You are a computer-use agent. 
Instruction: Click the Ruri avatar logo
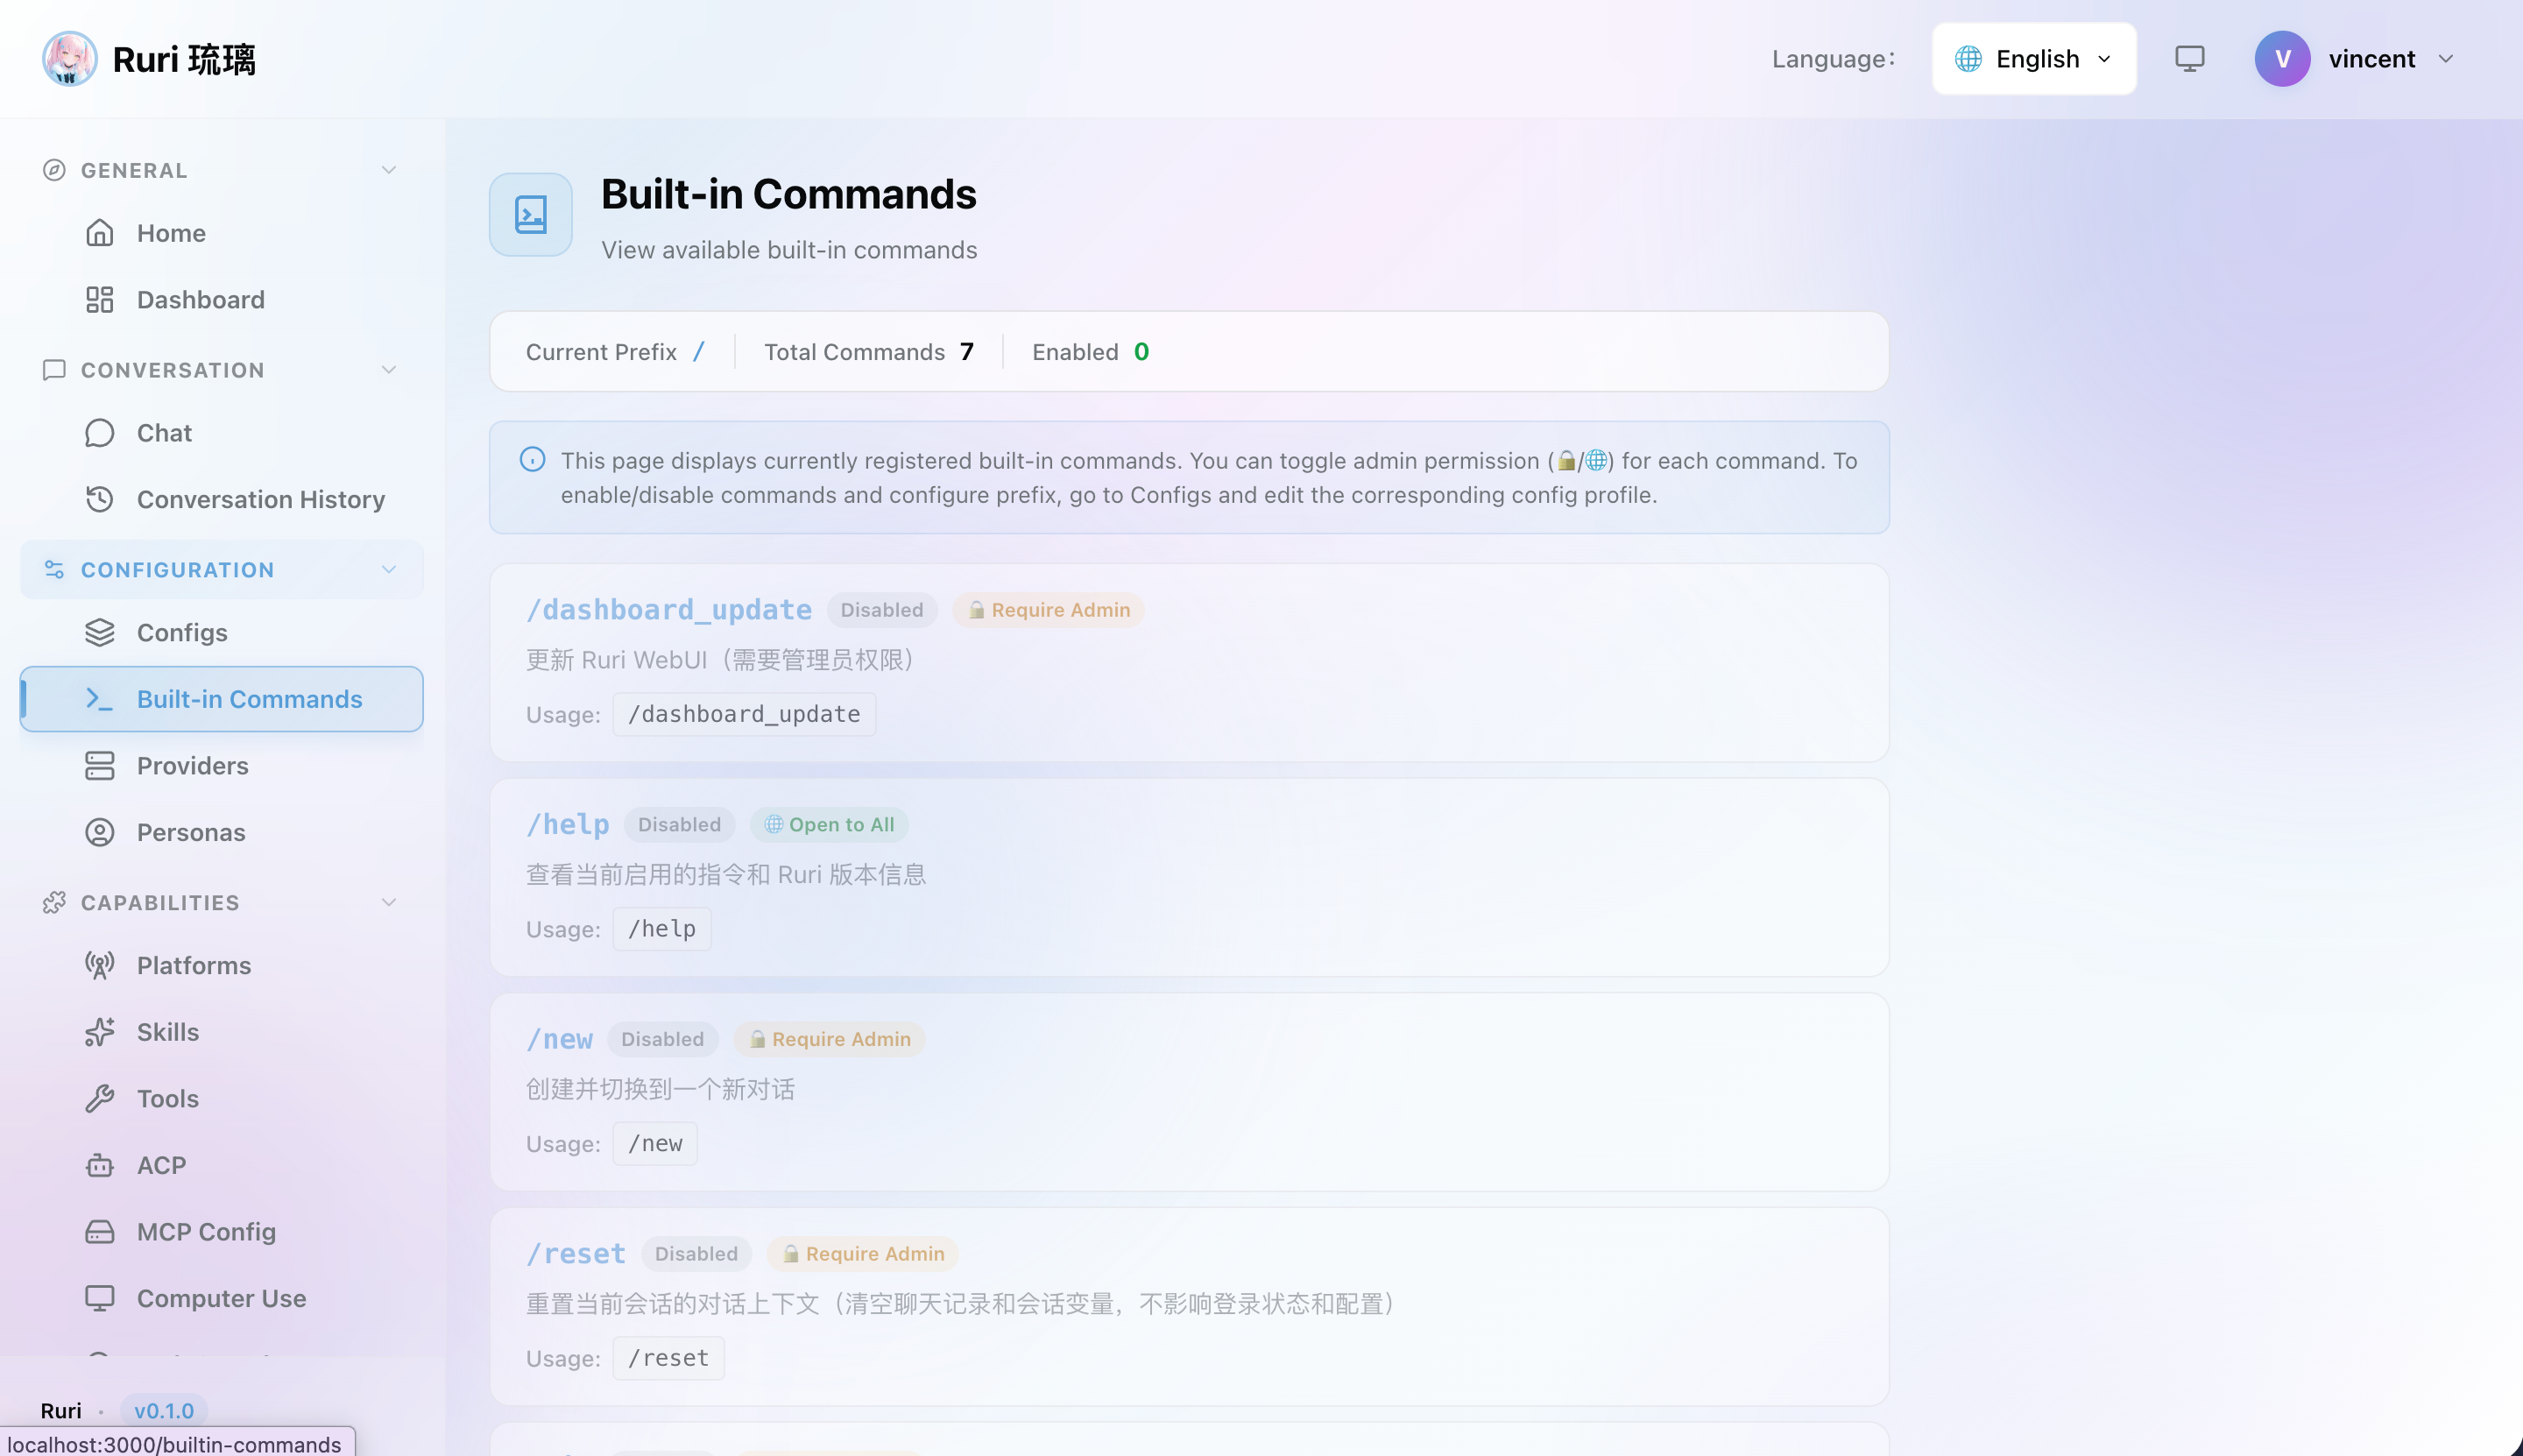[70, 59]
